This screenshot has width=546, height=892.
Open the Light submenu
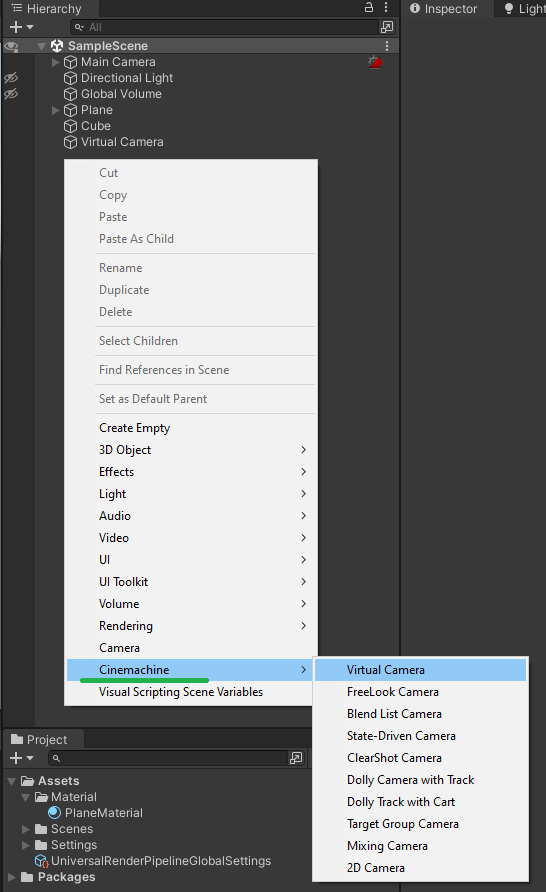click(191, 494)
